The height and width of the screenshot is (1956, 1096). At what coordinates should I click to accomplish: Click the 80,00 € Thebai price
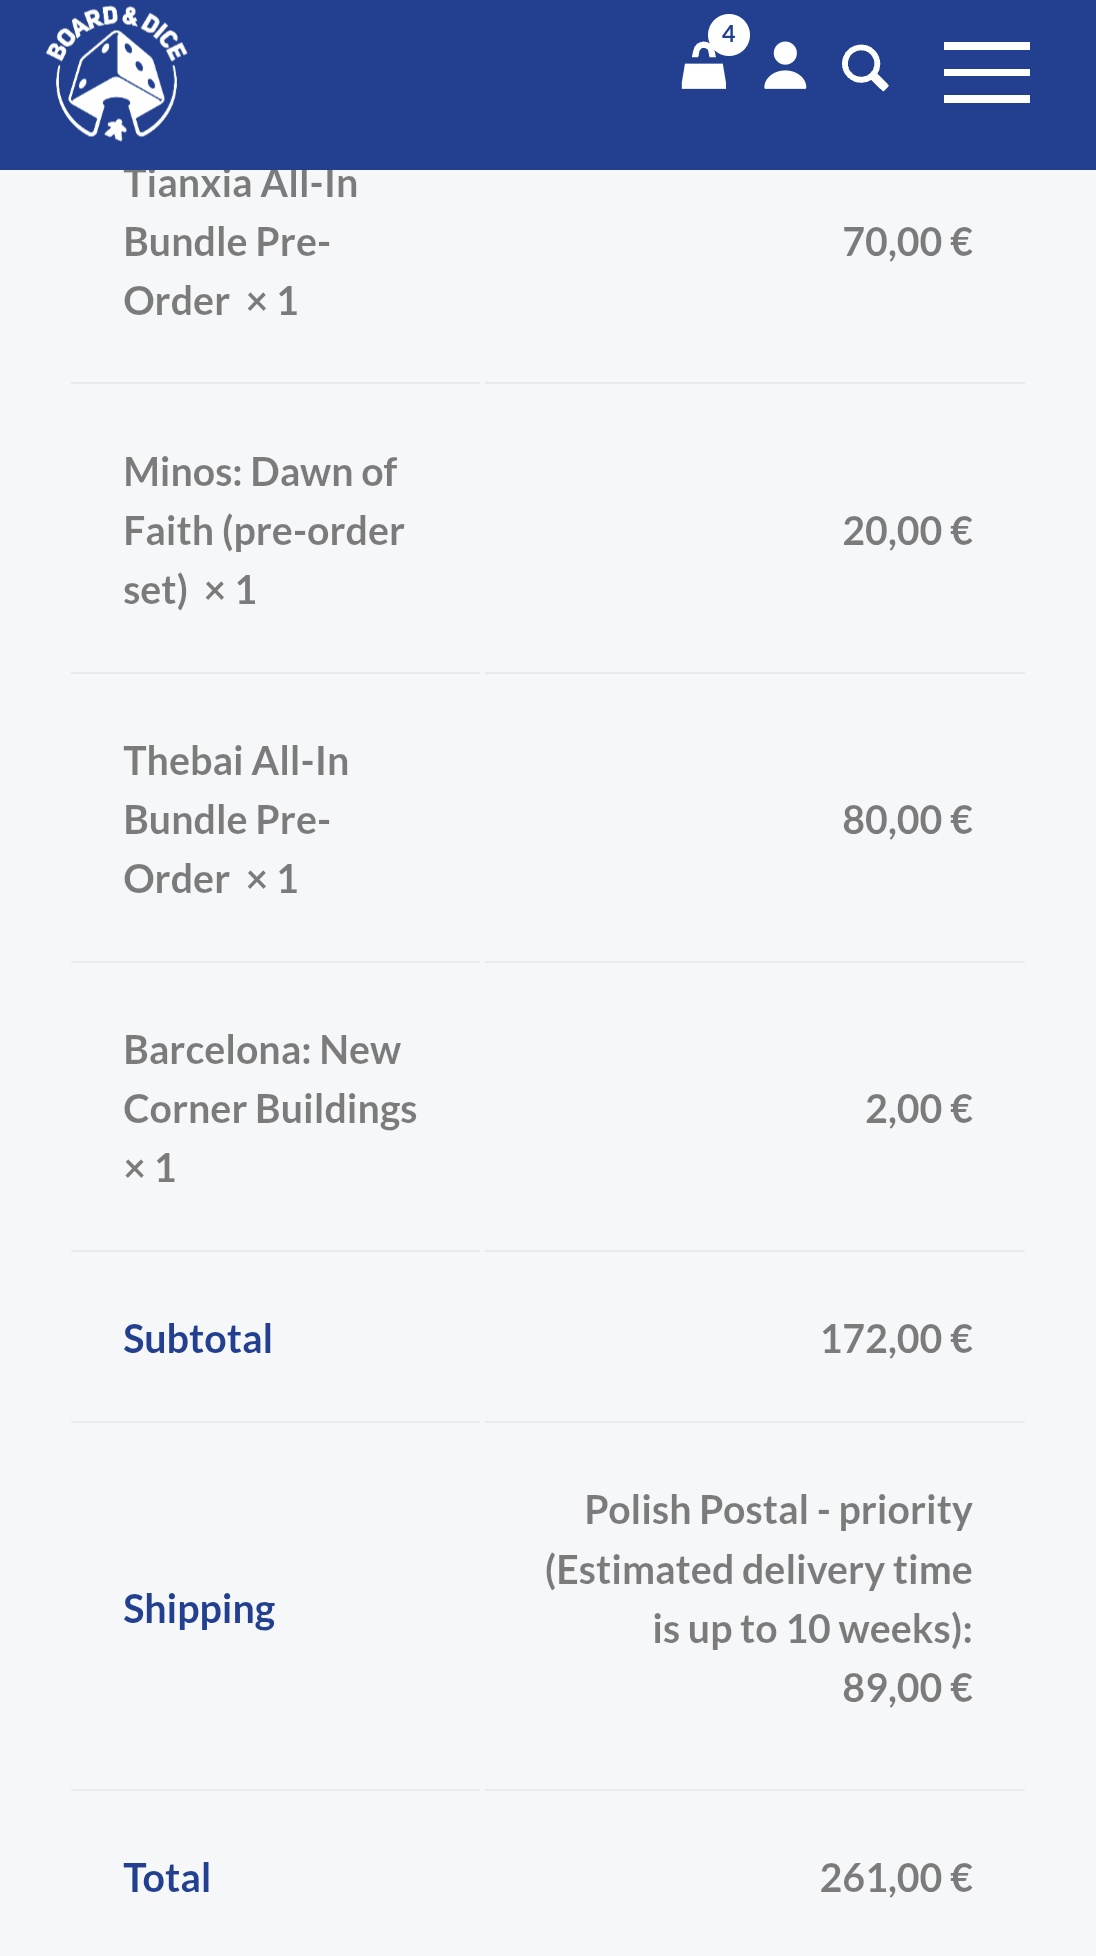(907, 820)
